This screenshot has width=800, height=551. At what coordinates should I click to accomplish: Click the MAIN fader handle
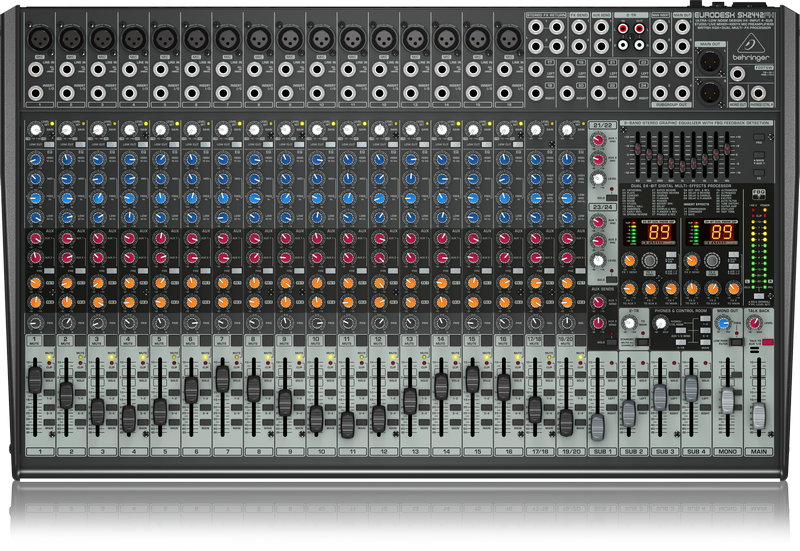tap(758, 415)
